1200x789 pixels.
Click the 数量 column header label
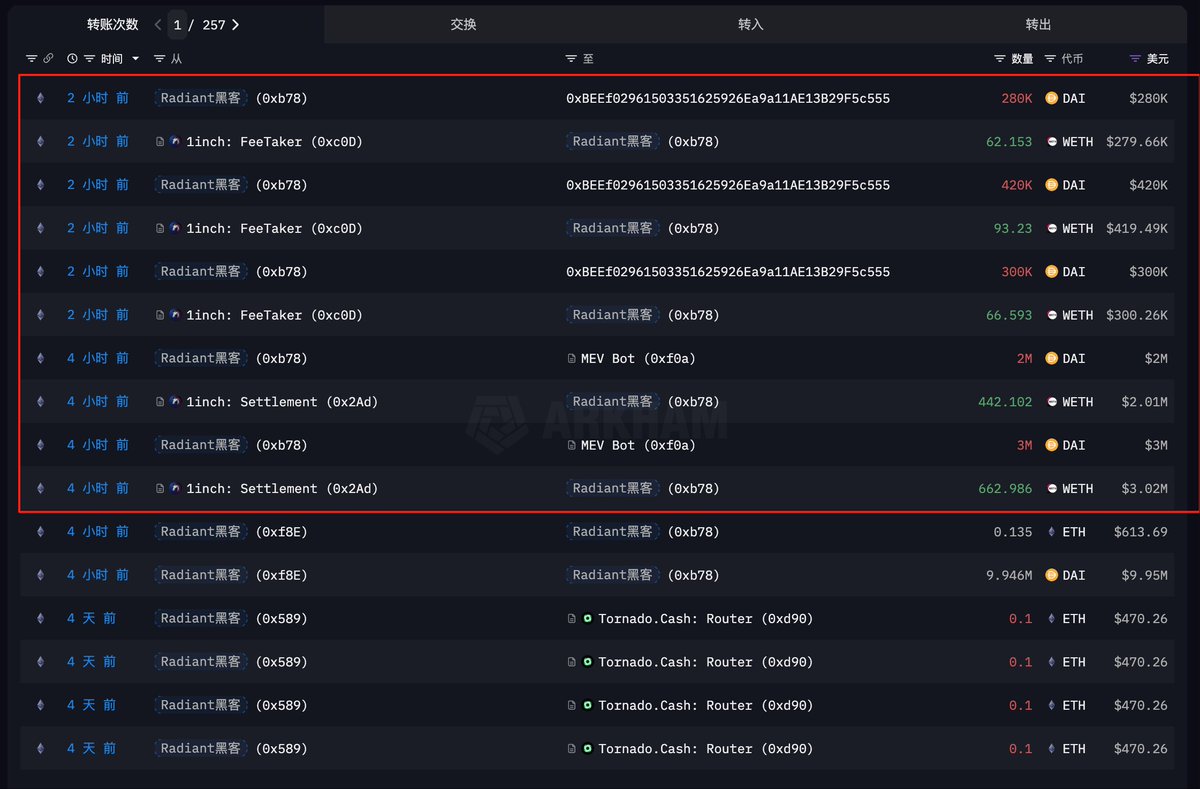tap(1022, 59)
